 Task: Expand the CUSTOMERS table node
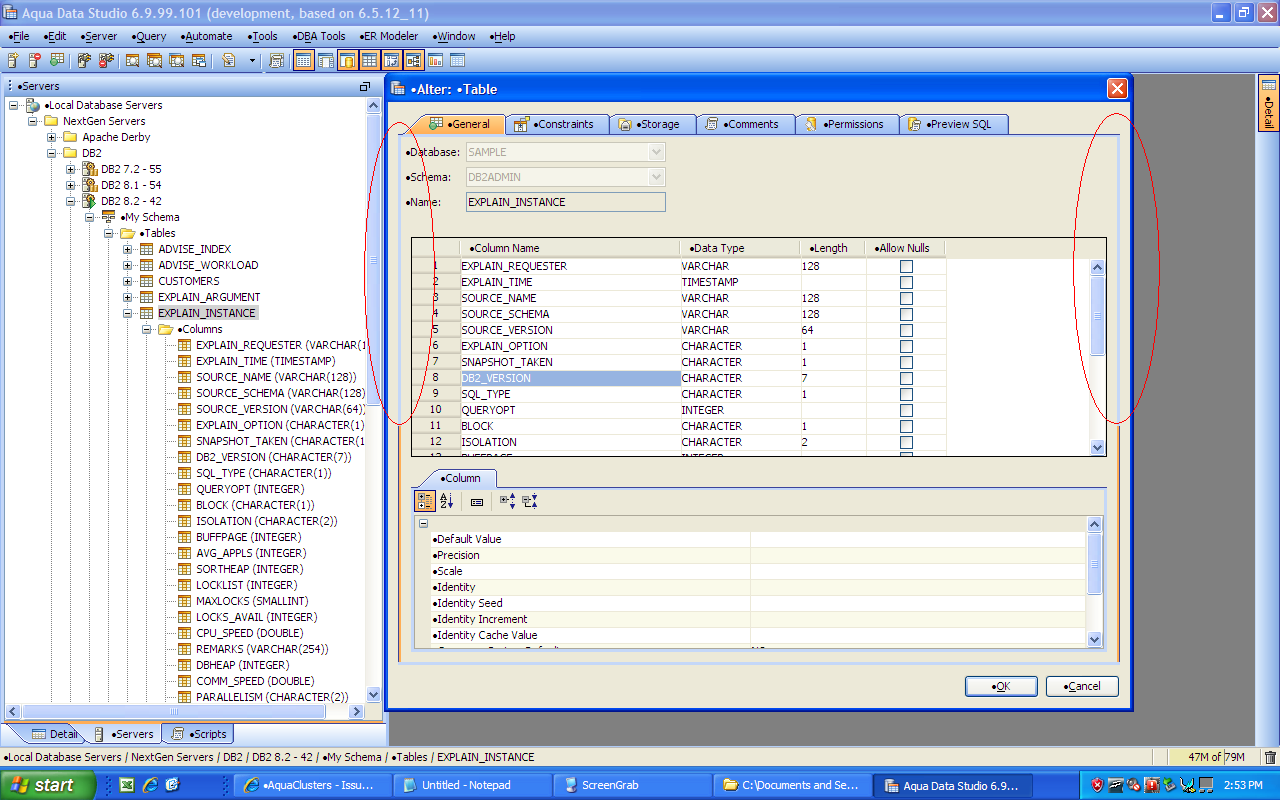[128, 281]
